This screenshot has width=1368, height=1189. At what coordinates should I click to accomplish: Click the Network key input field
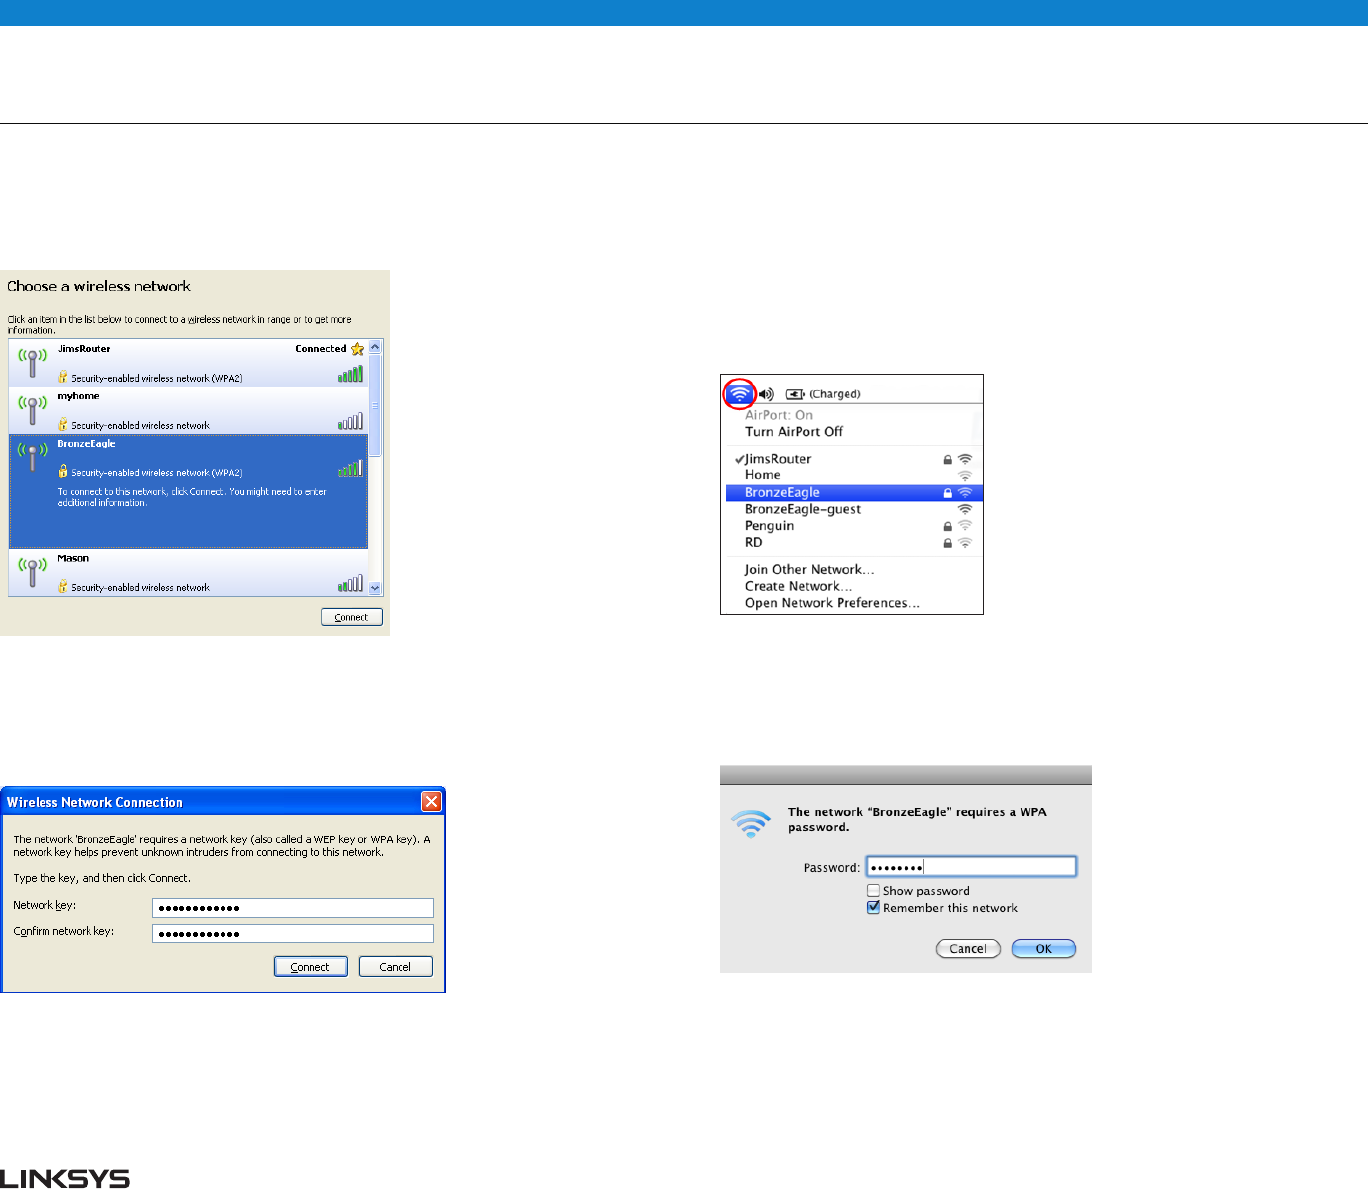293,908
